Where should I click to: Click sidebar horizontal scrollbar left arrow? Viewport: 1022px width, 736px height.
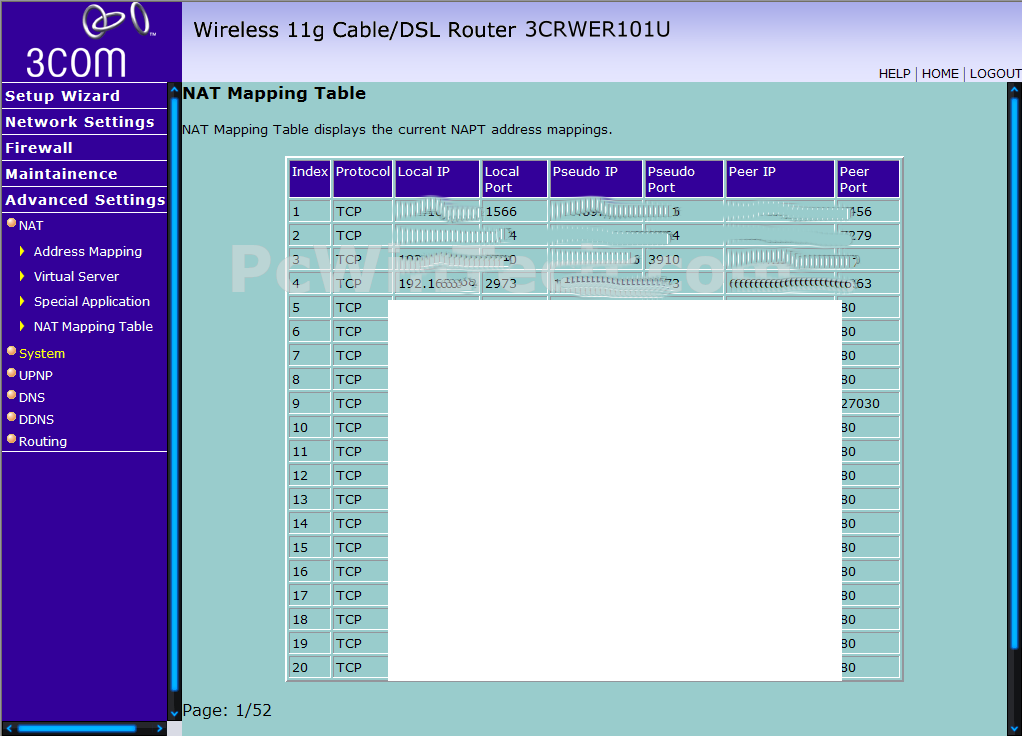coord(9,728)
